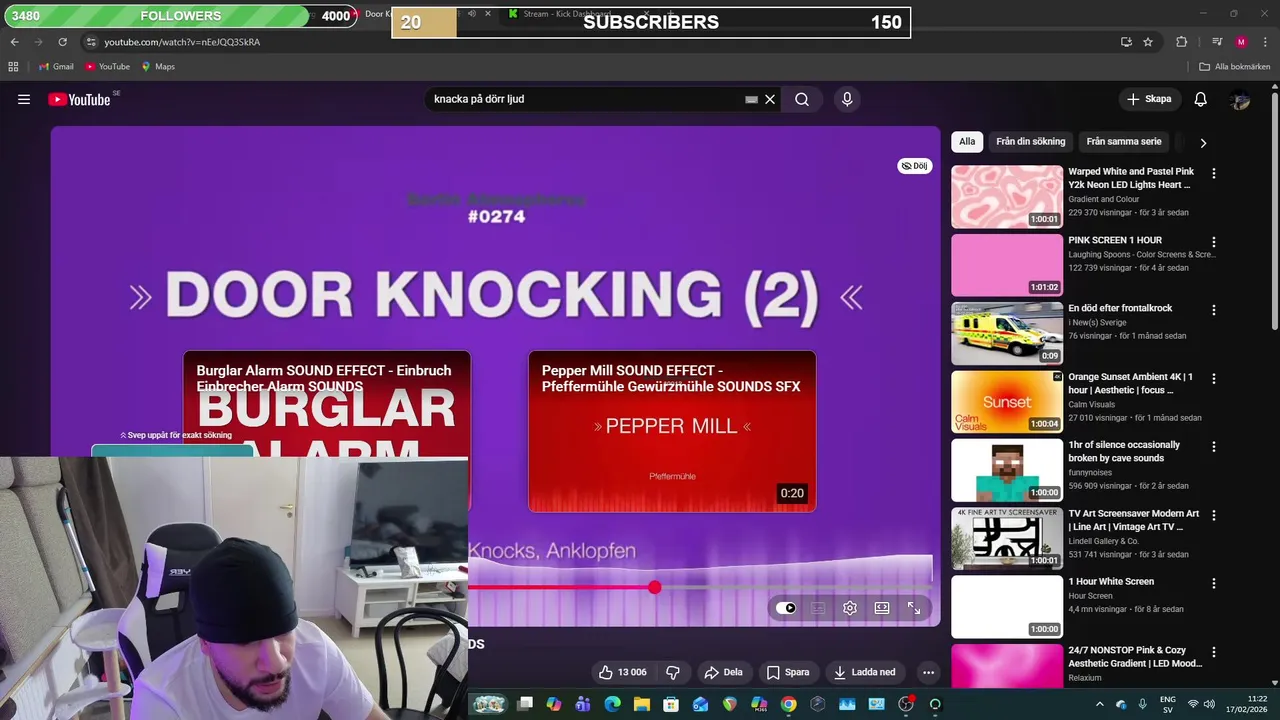Screen dimensions: 1280x720
Task: Click the search magnifier button
Action: [x=802, y=99]
